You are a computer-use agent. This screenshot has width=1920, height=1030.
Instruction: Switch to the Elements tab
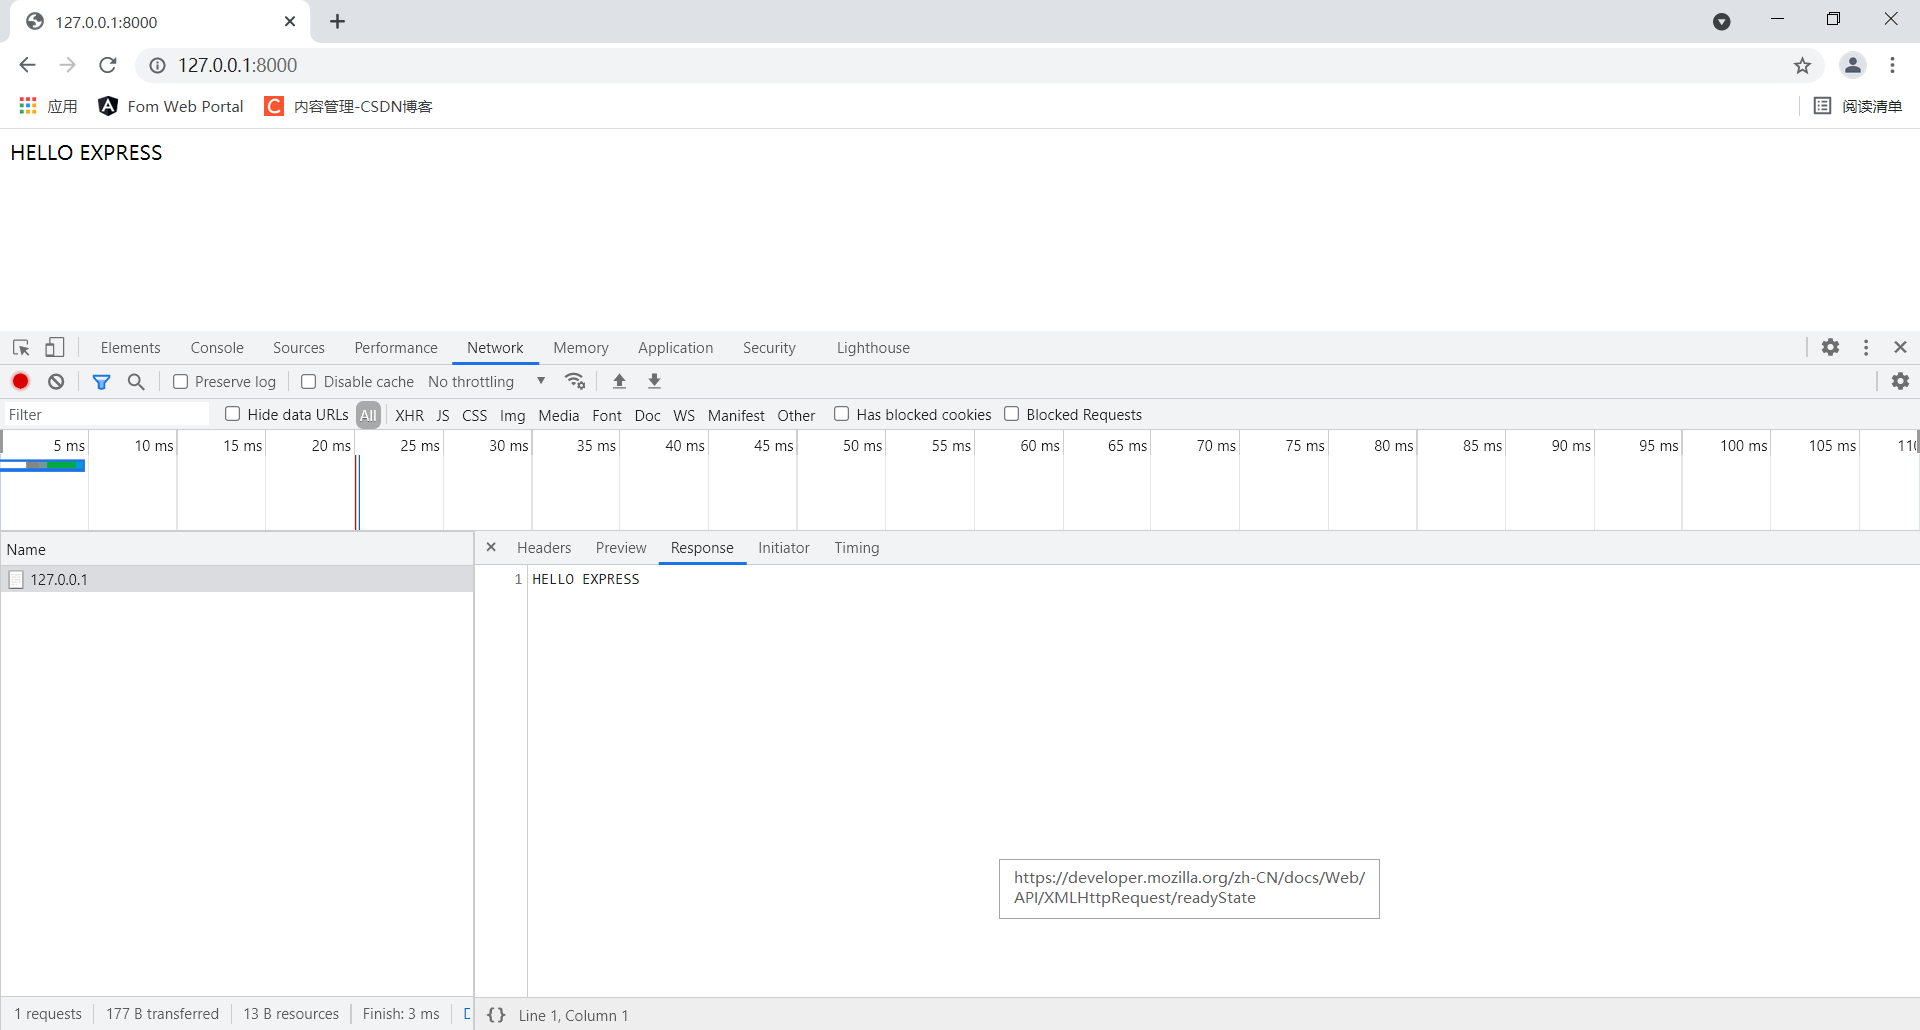tap(130, 348)
